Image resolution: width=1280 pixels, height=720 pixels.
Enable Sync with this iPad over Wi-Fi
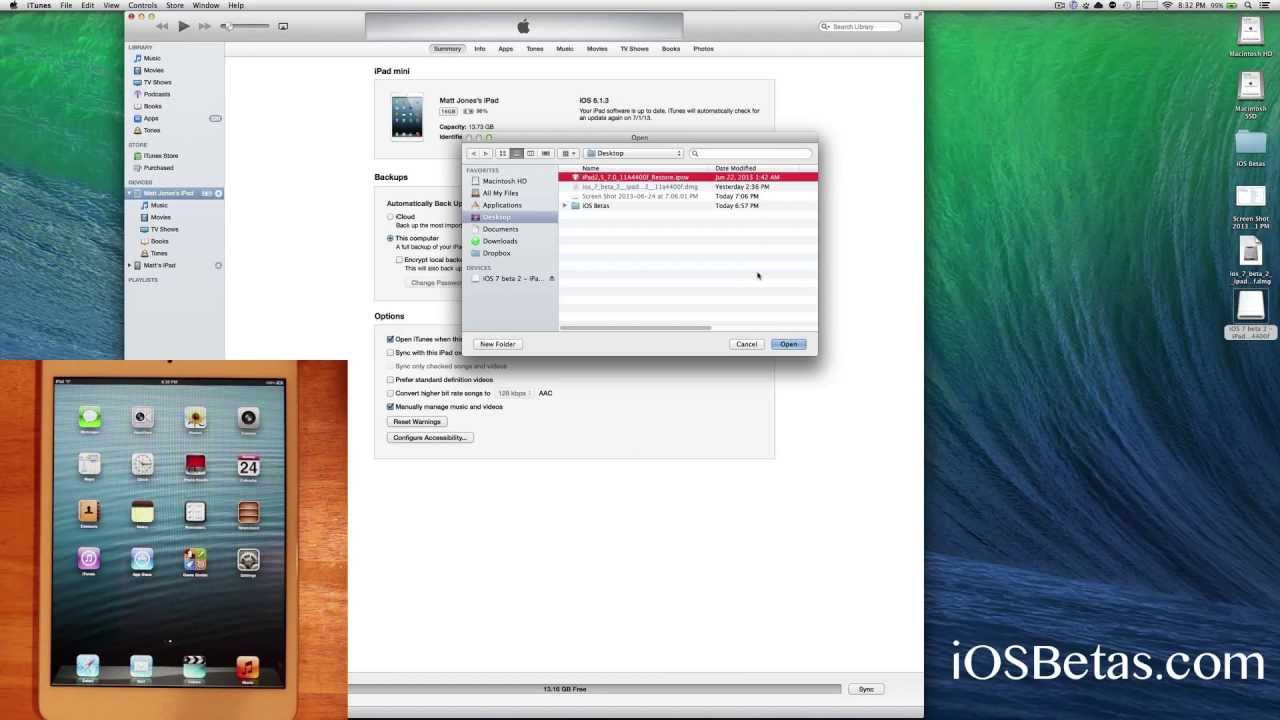click(x=390, y=352)
